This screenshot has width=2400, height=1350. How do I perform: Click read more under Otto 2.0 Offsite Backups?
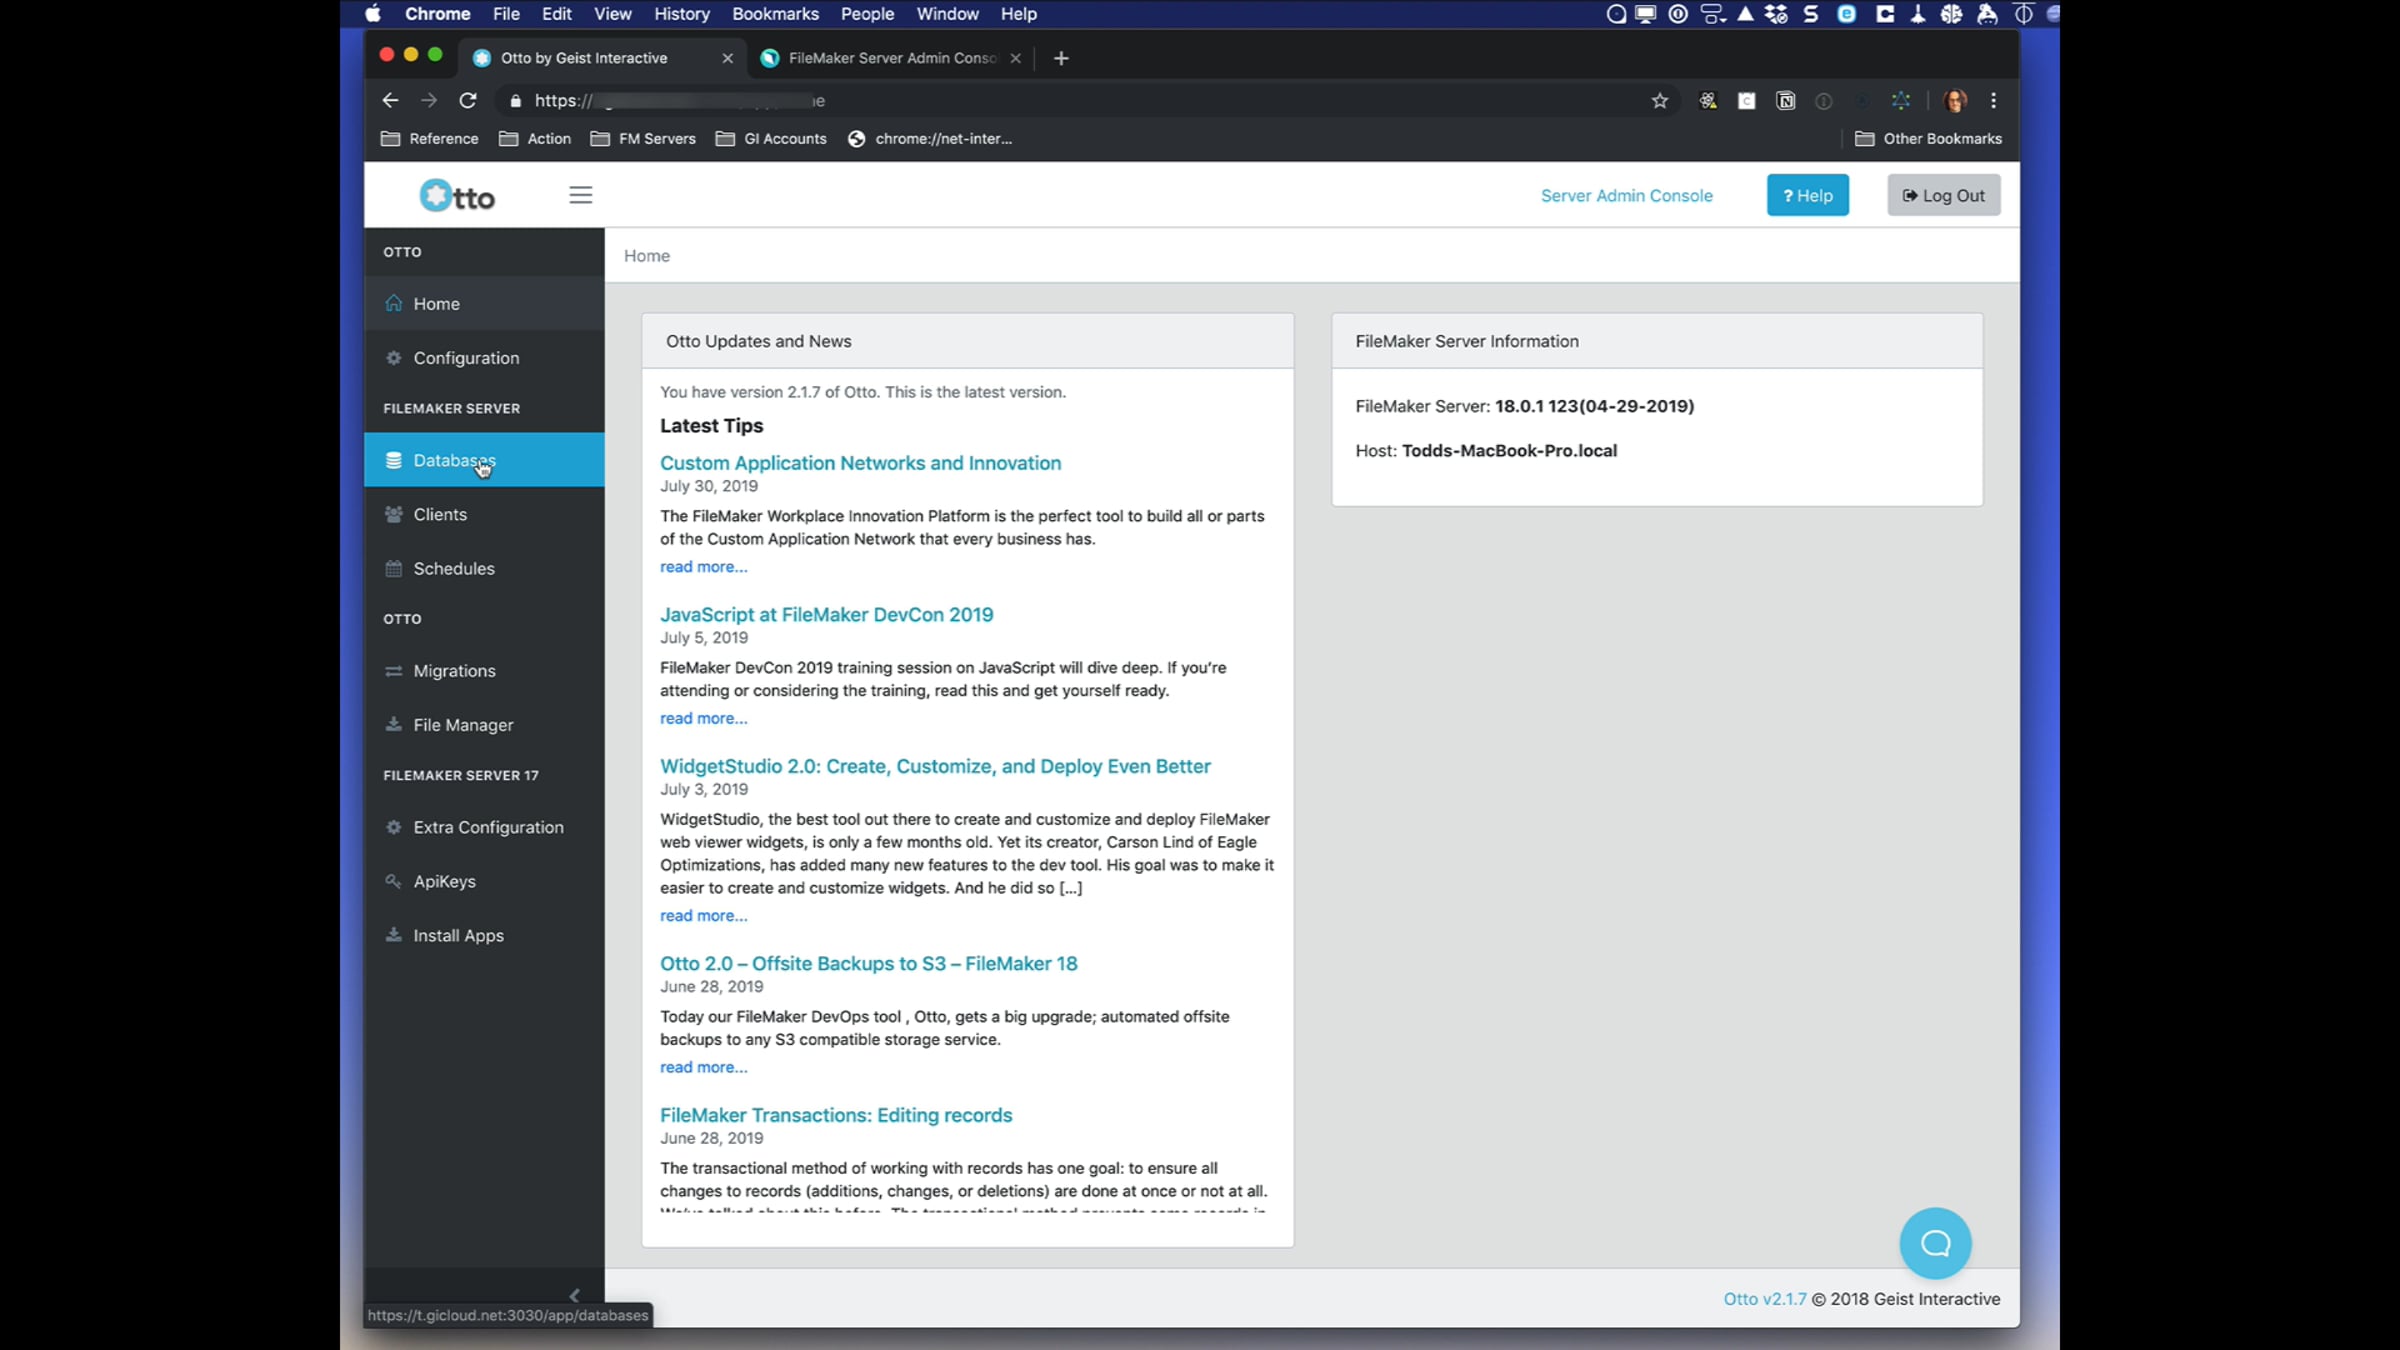pos(703,1067)
